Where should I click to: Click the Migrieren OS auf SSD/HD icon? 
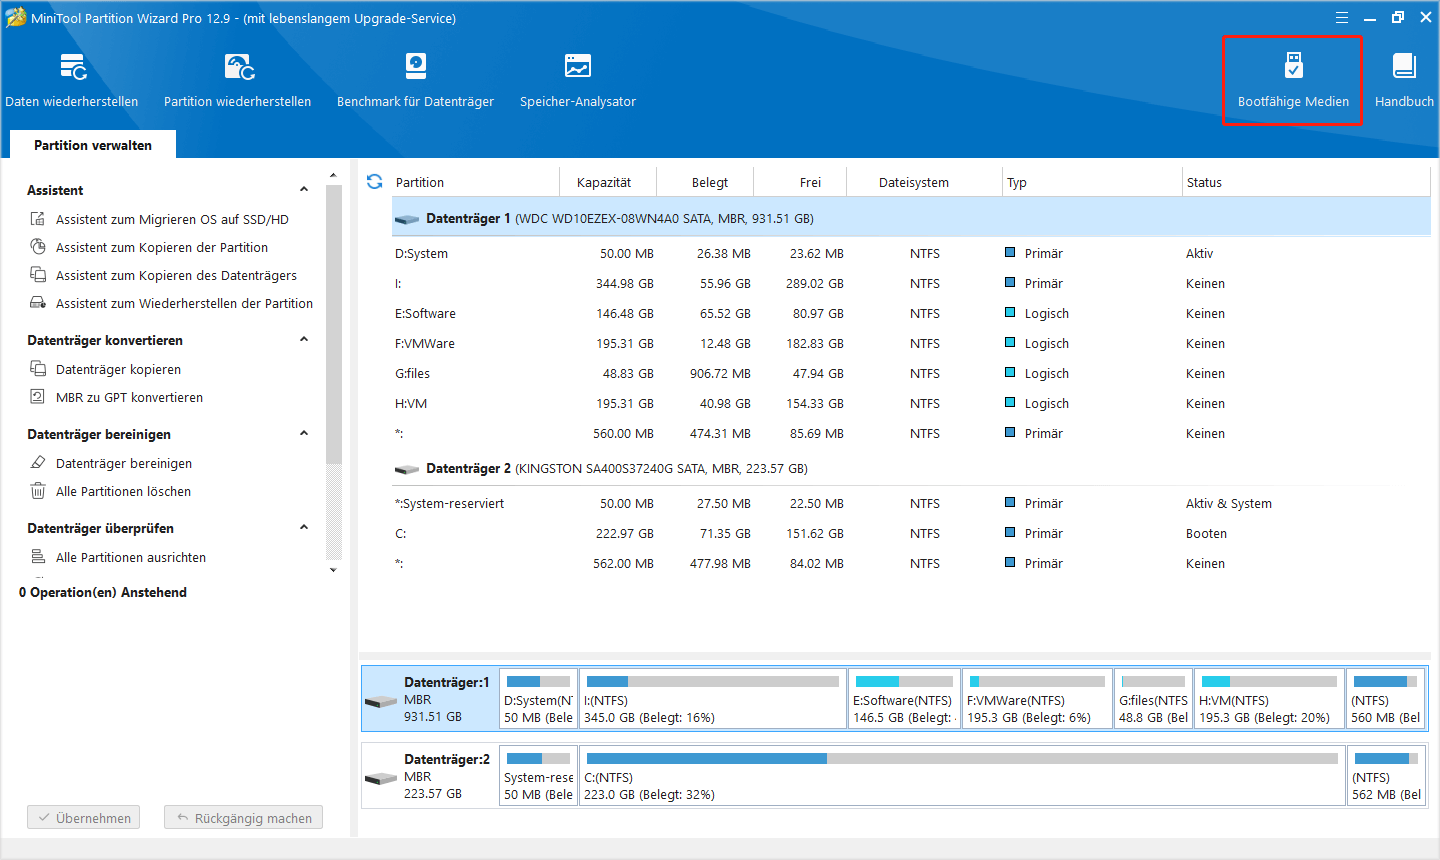click(38, 219)
